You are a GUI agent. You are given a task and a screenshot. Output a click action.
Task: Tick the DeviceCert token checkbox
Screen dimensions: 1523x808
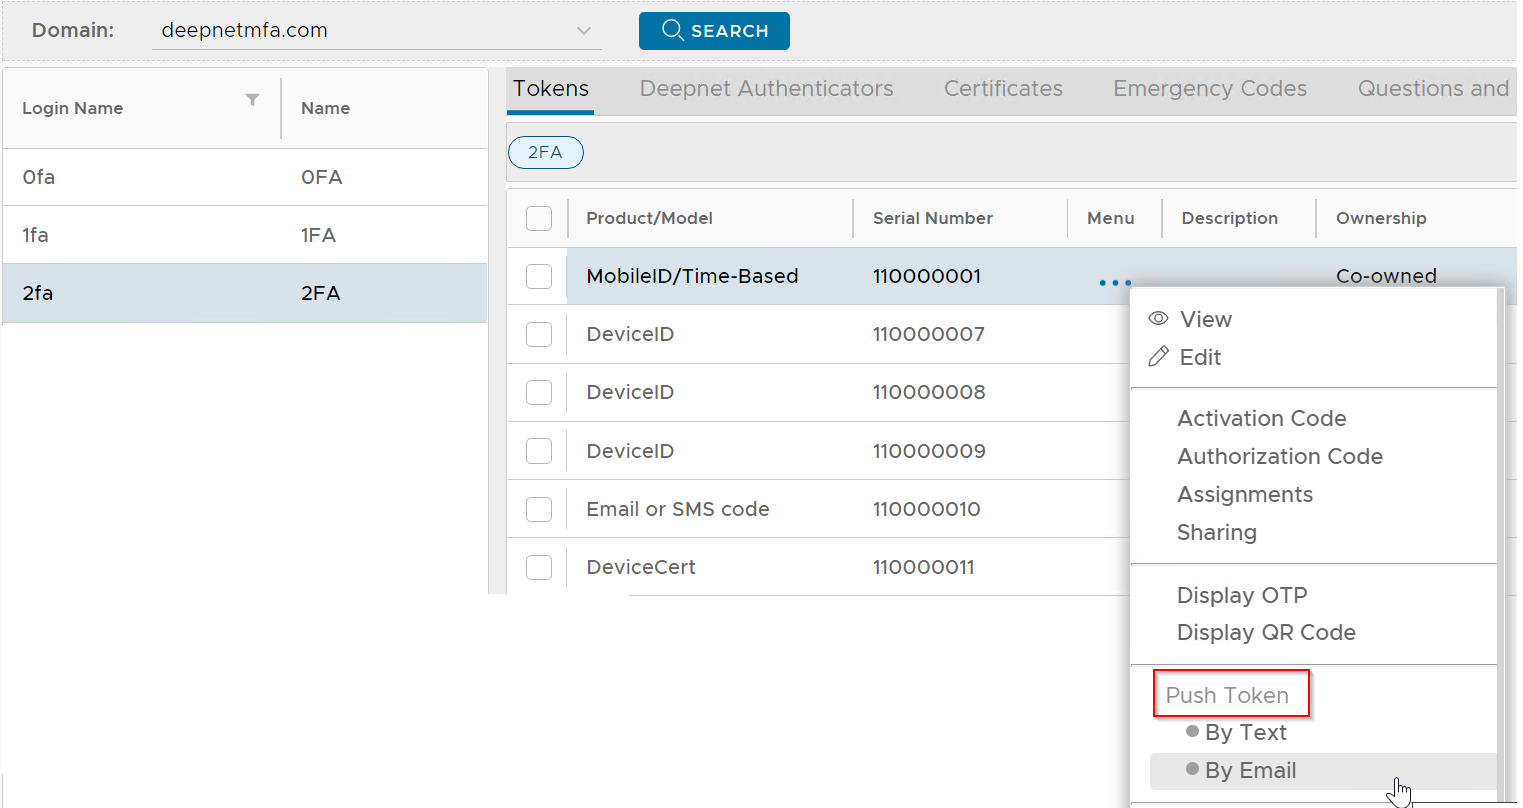(539, 567)
